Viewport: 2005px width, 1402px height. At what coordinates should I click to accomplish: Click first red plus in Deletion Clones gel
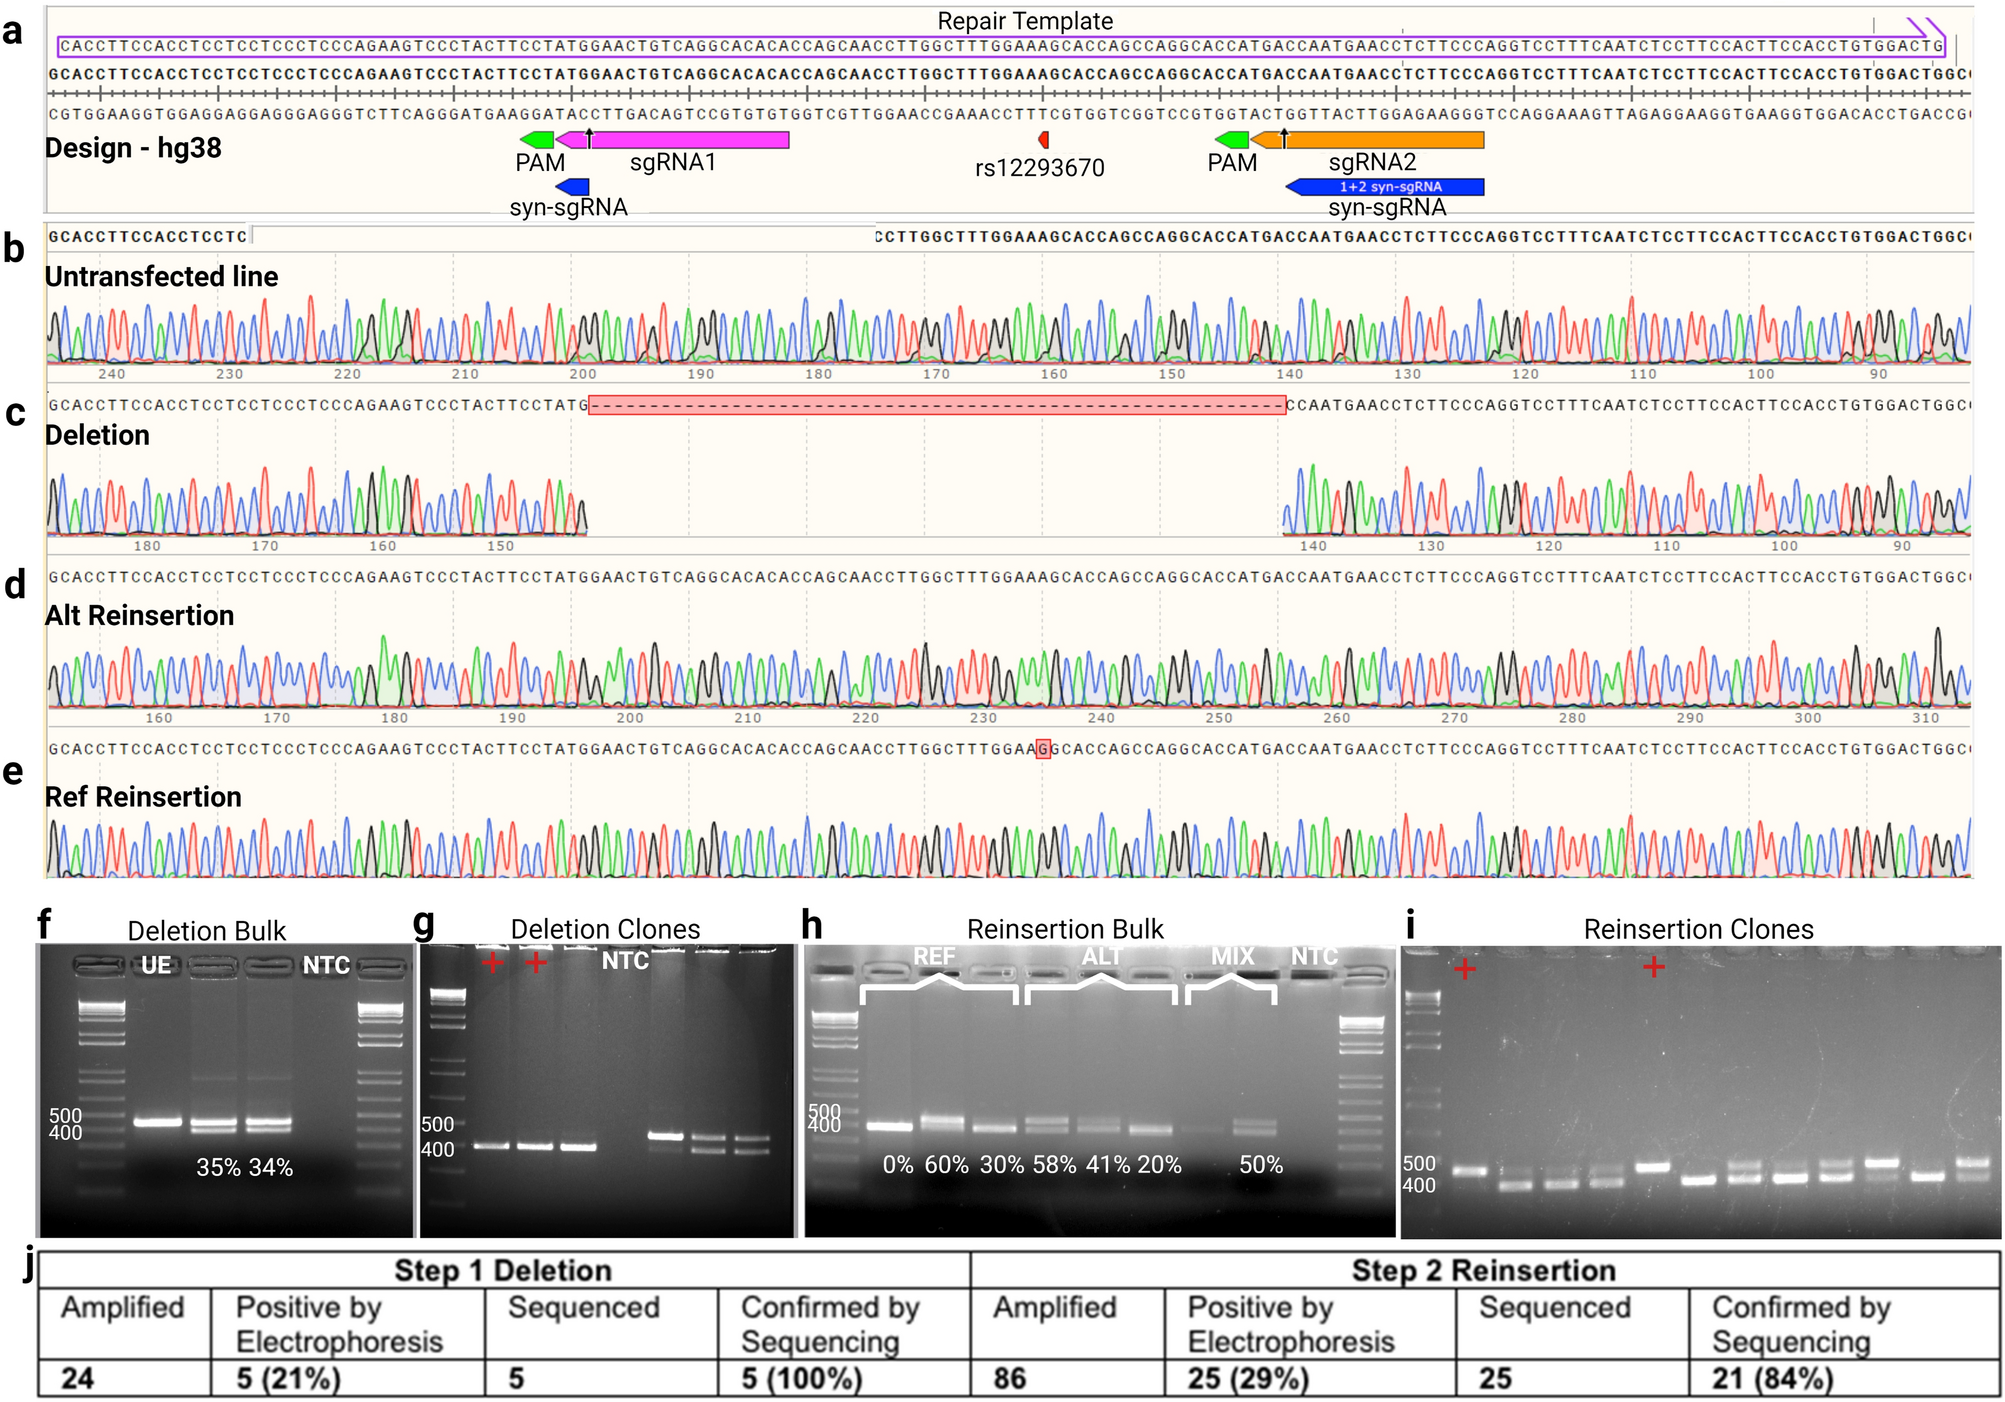(492, 962)
